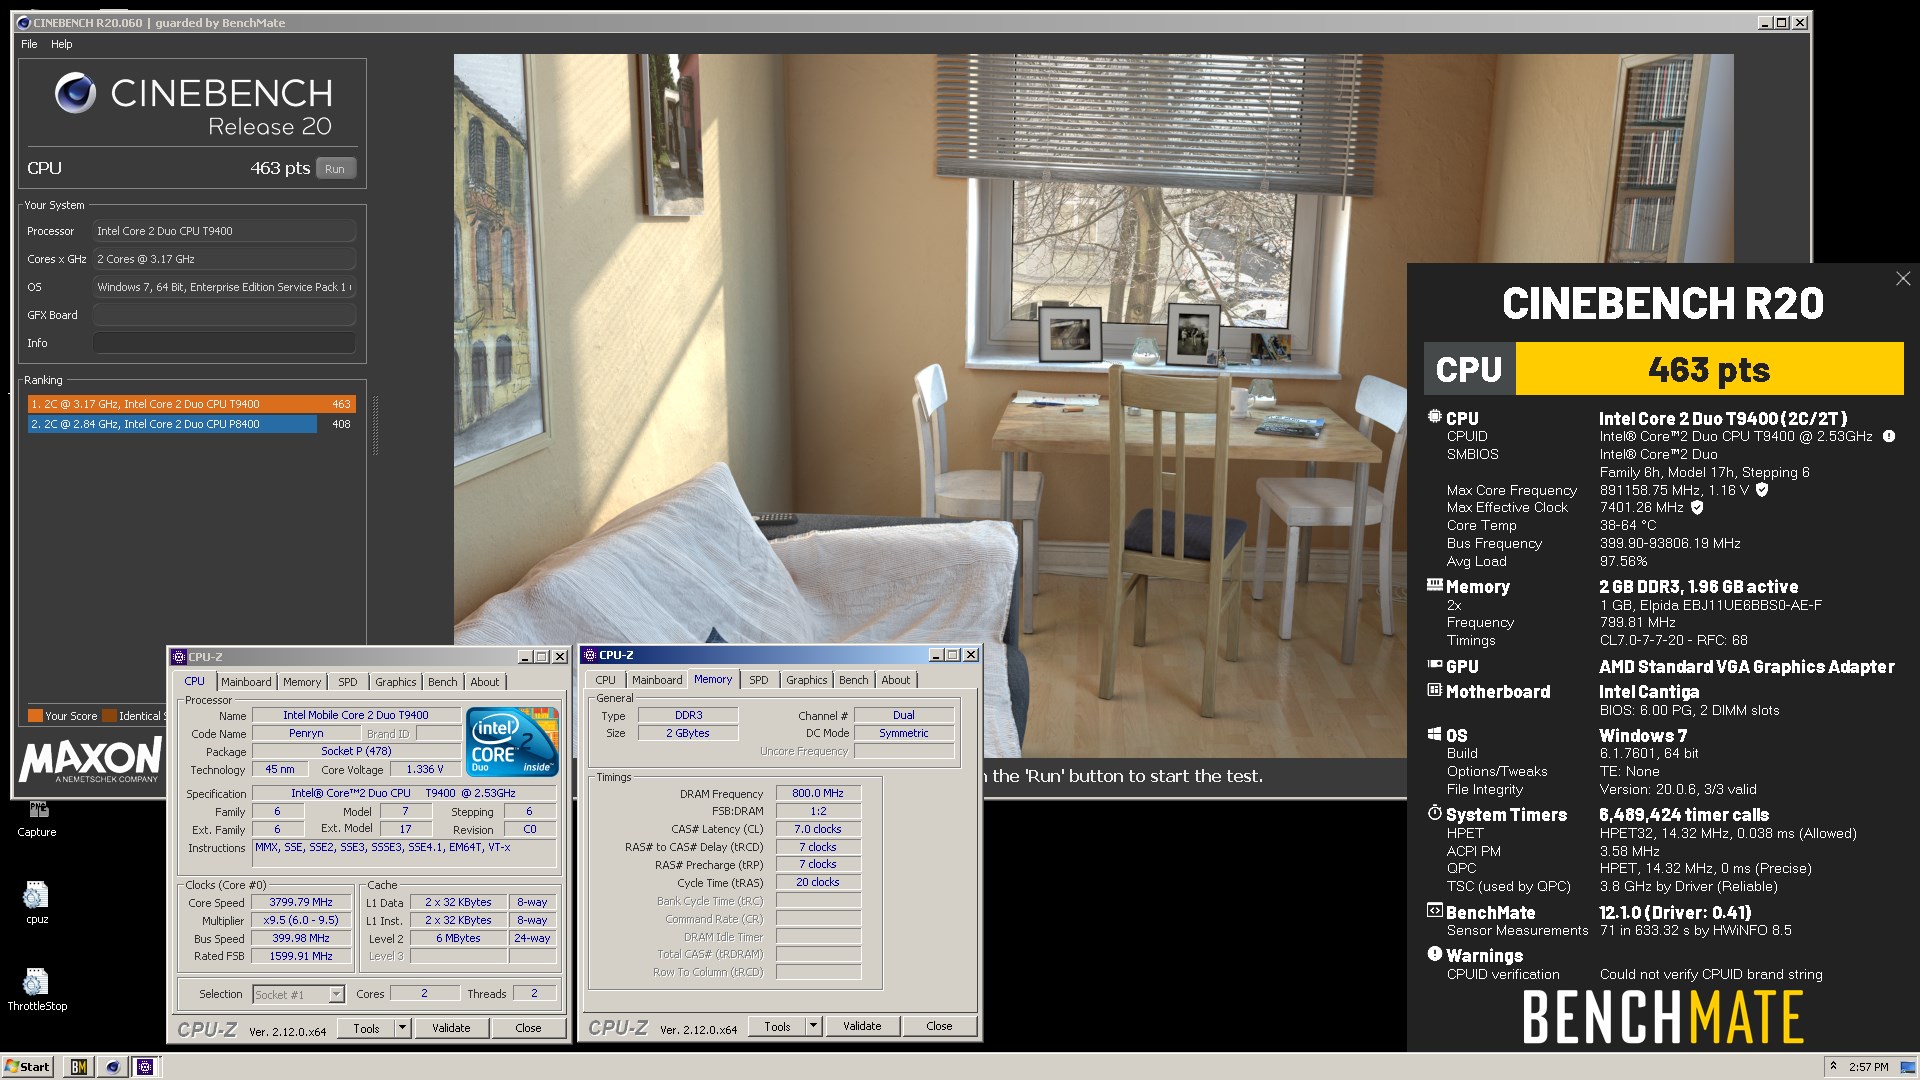Click right CPU-Z window title icon

pos(590,655)
